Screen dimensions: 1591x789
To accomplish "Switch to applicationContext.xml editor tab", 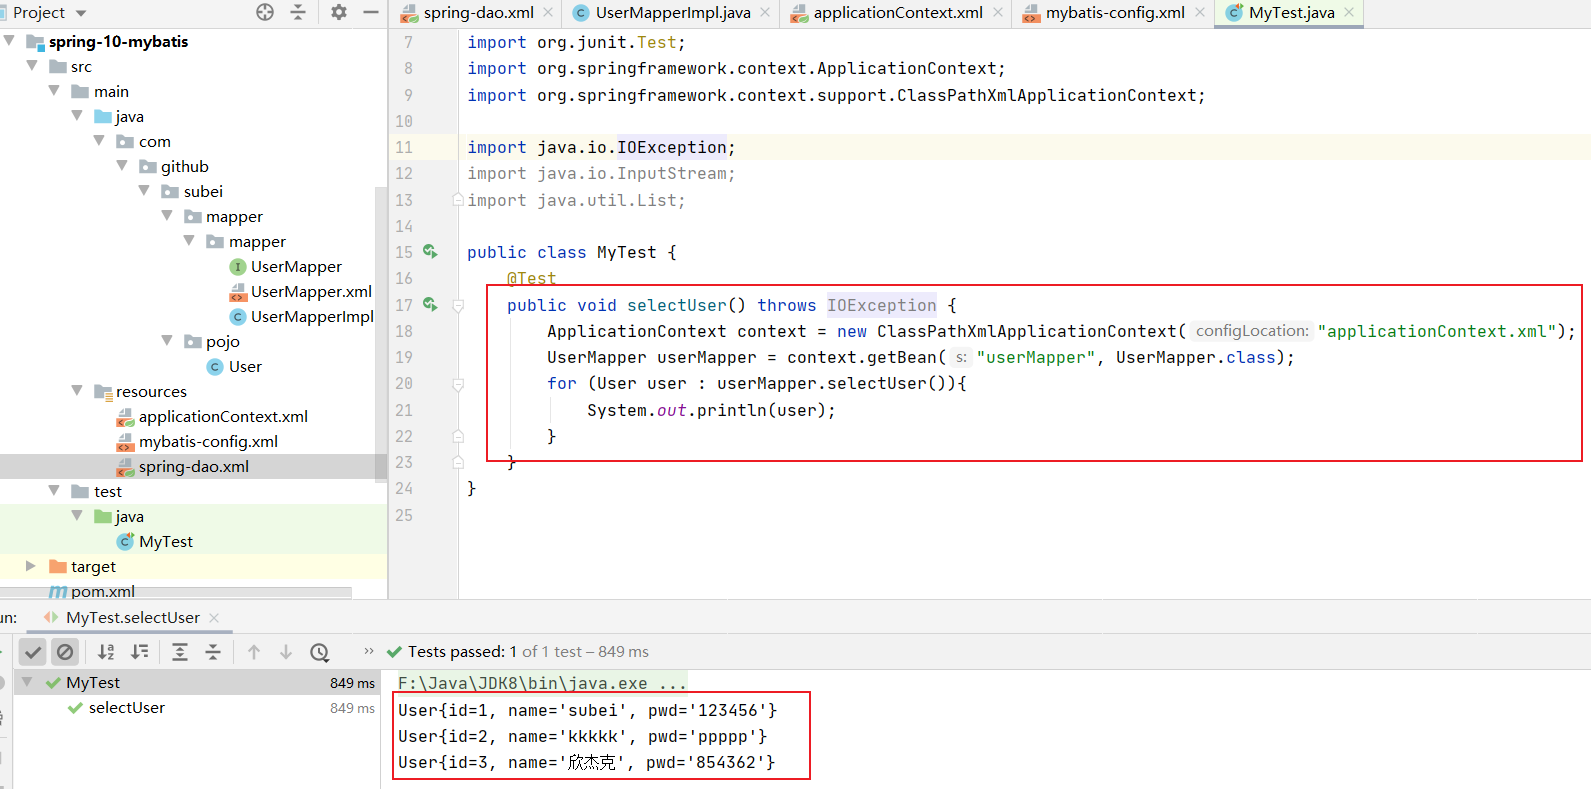I will click(897, 13).
